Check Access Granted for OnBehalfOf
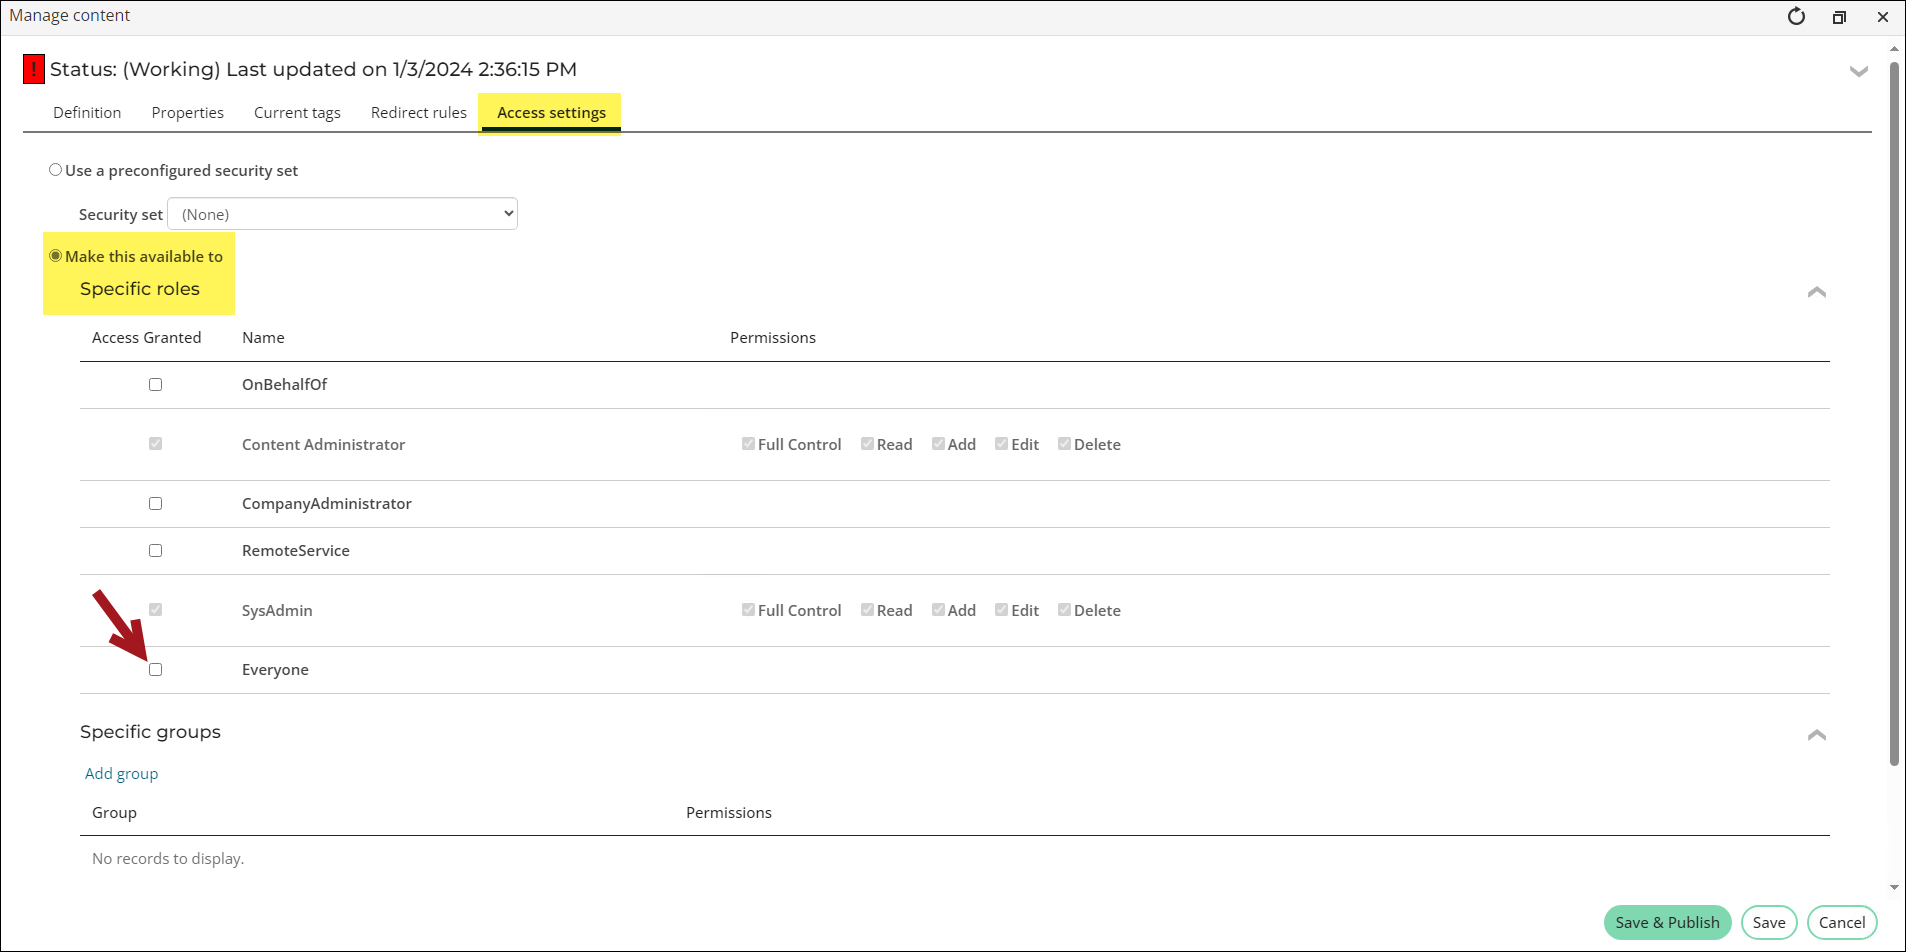The height and width of the screenshot is (952, 1906). [x=155, y=385]
